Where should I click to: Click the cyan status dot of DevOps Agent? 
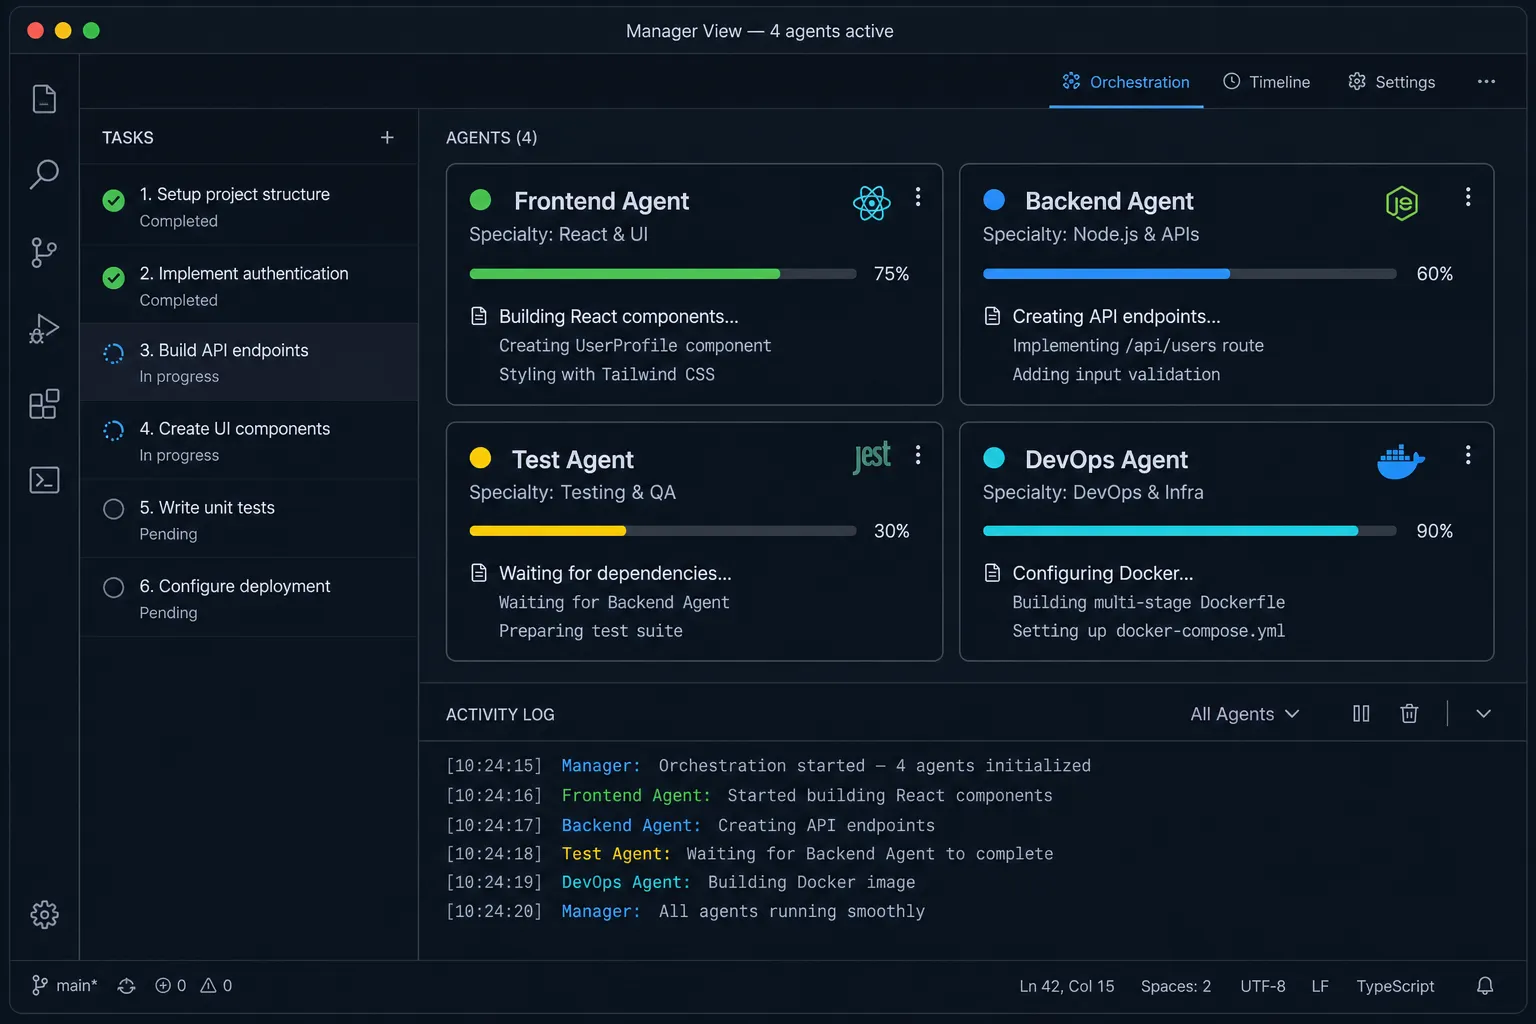(x=994, y=458)
